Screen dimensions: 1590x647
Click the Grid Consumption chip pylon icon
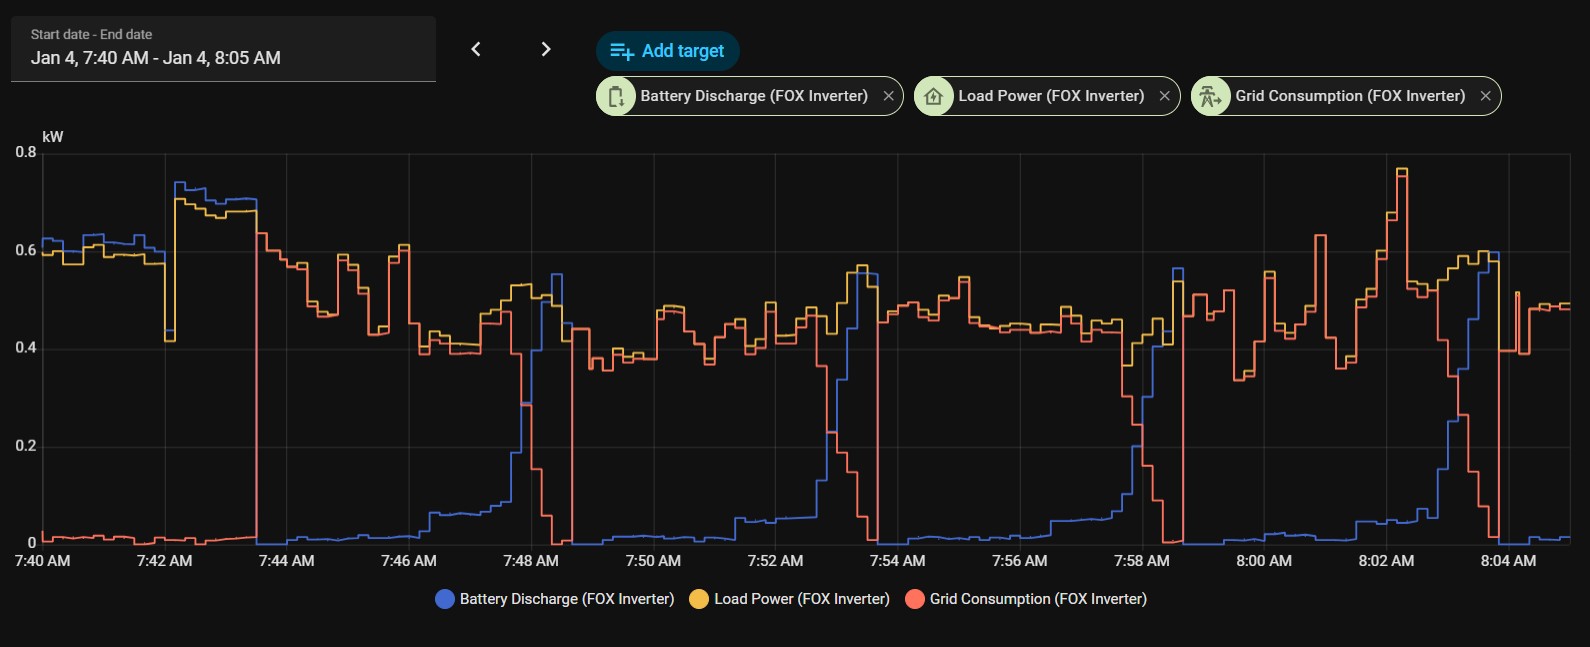(x=1210, y=96)
